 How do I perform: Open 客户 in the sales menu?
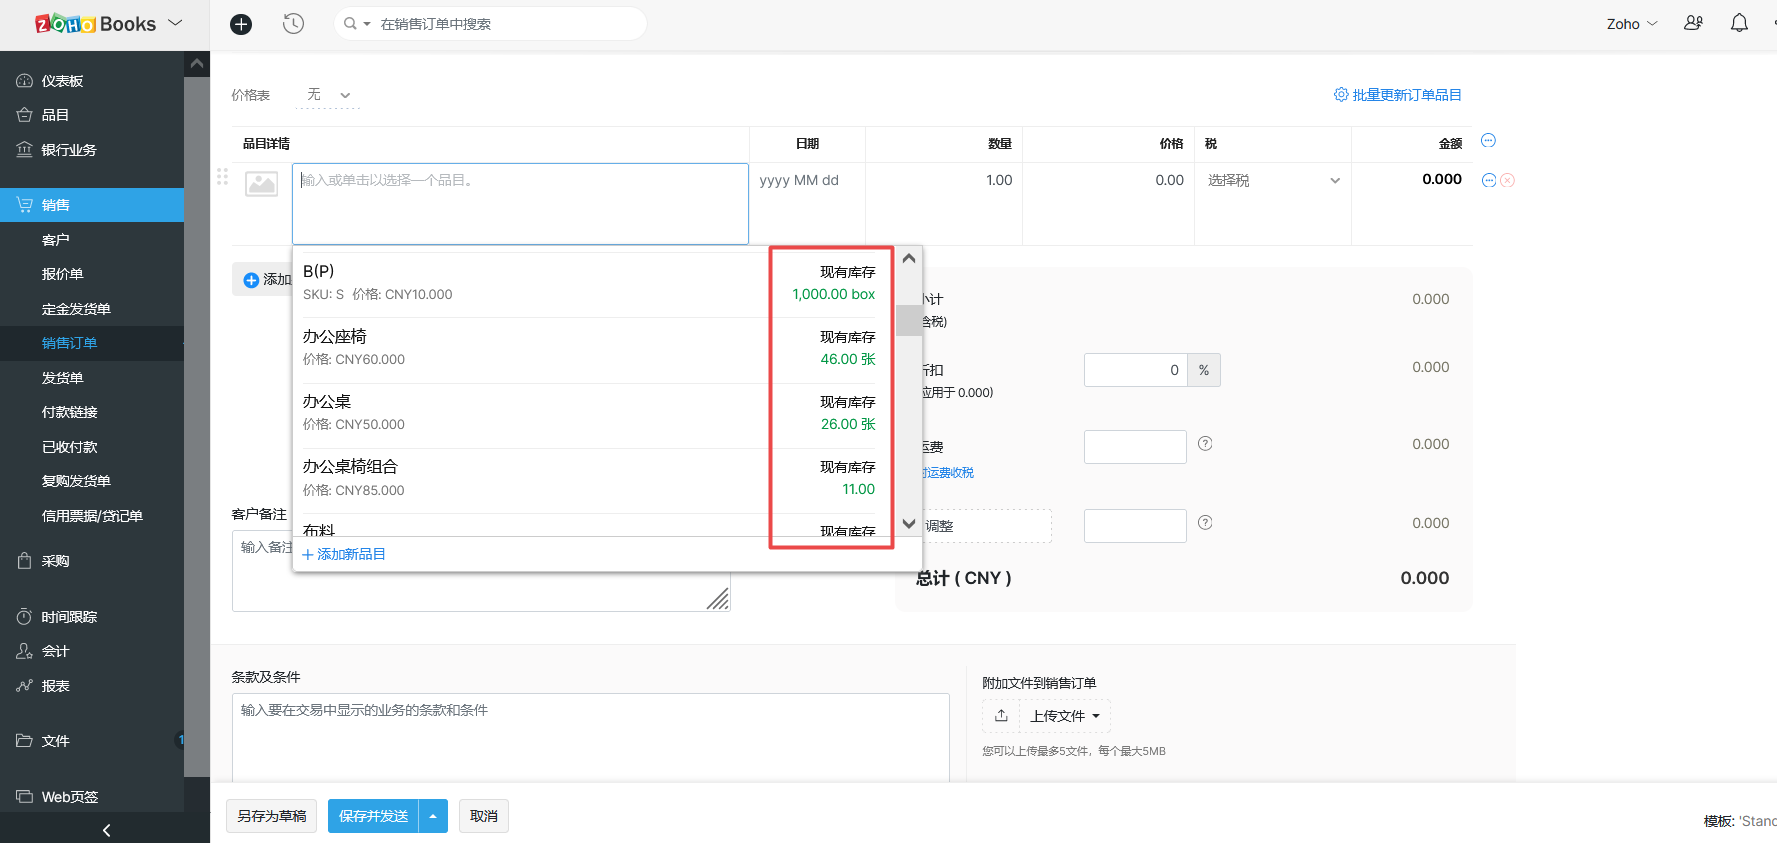tap(56, 240)
